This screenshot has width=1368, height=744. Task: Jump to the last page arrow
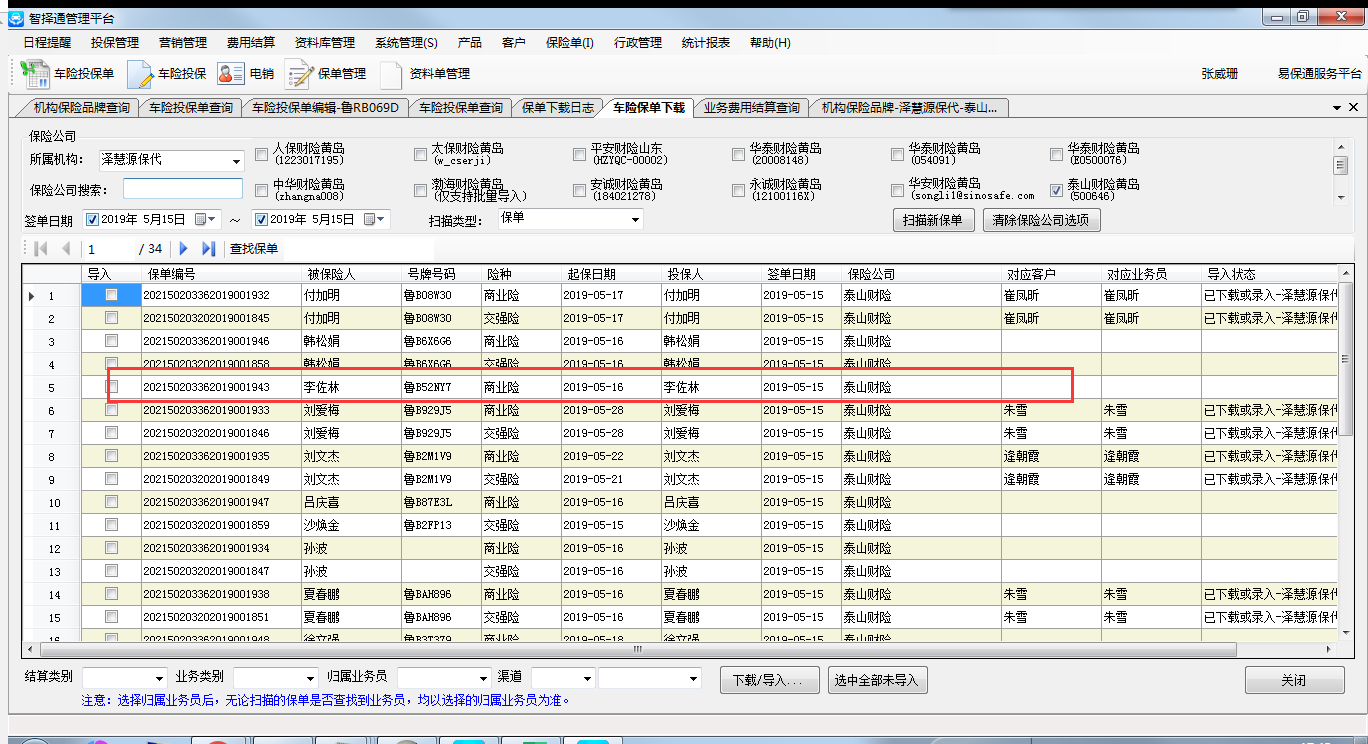pyautogui.click(x=208, y=248)
